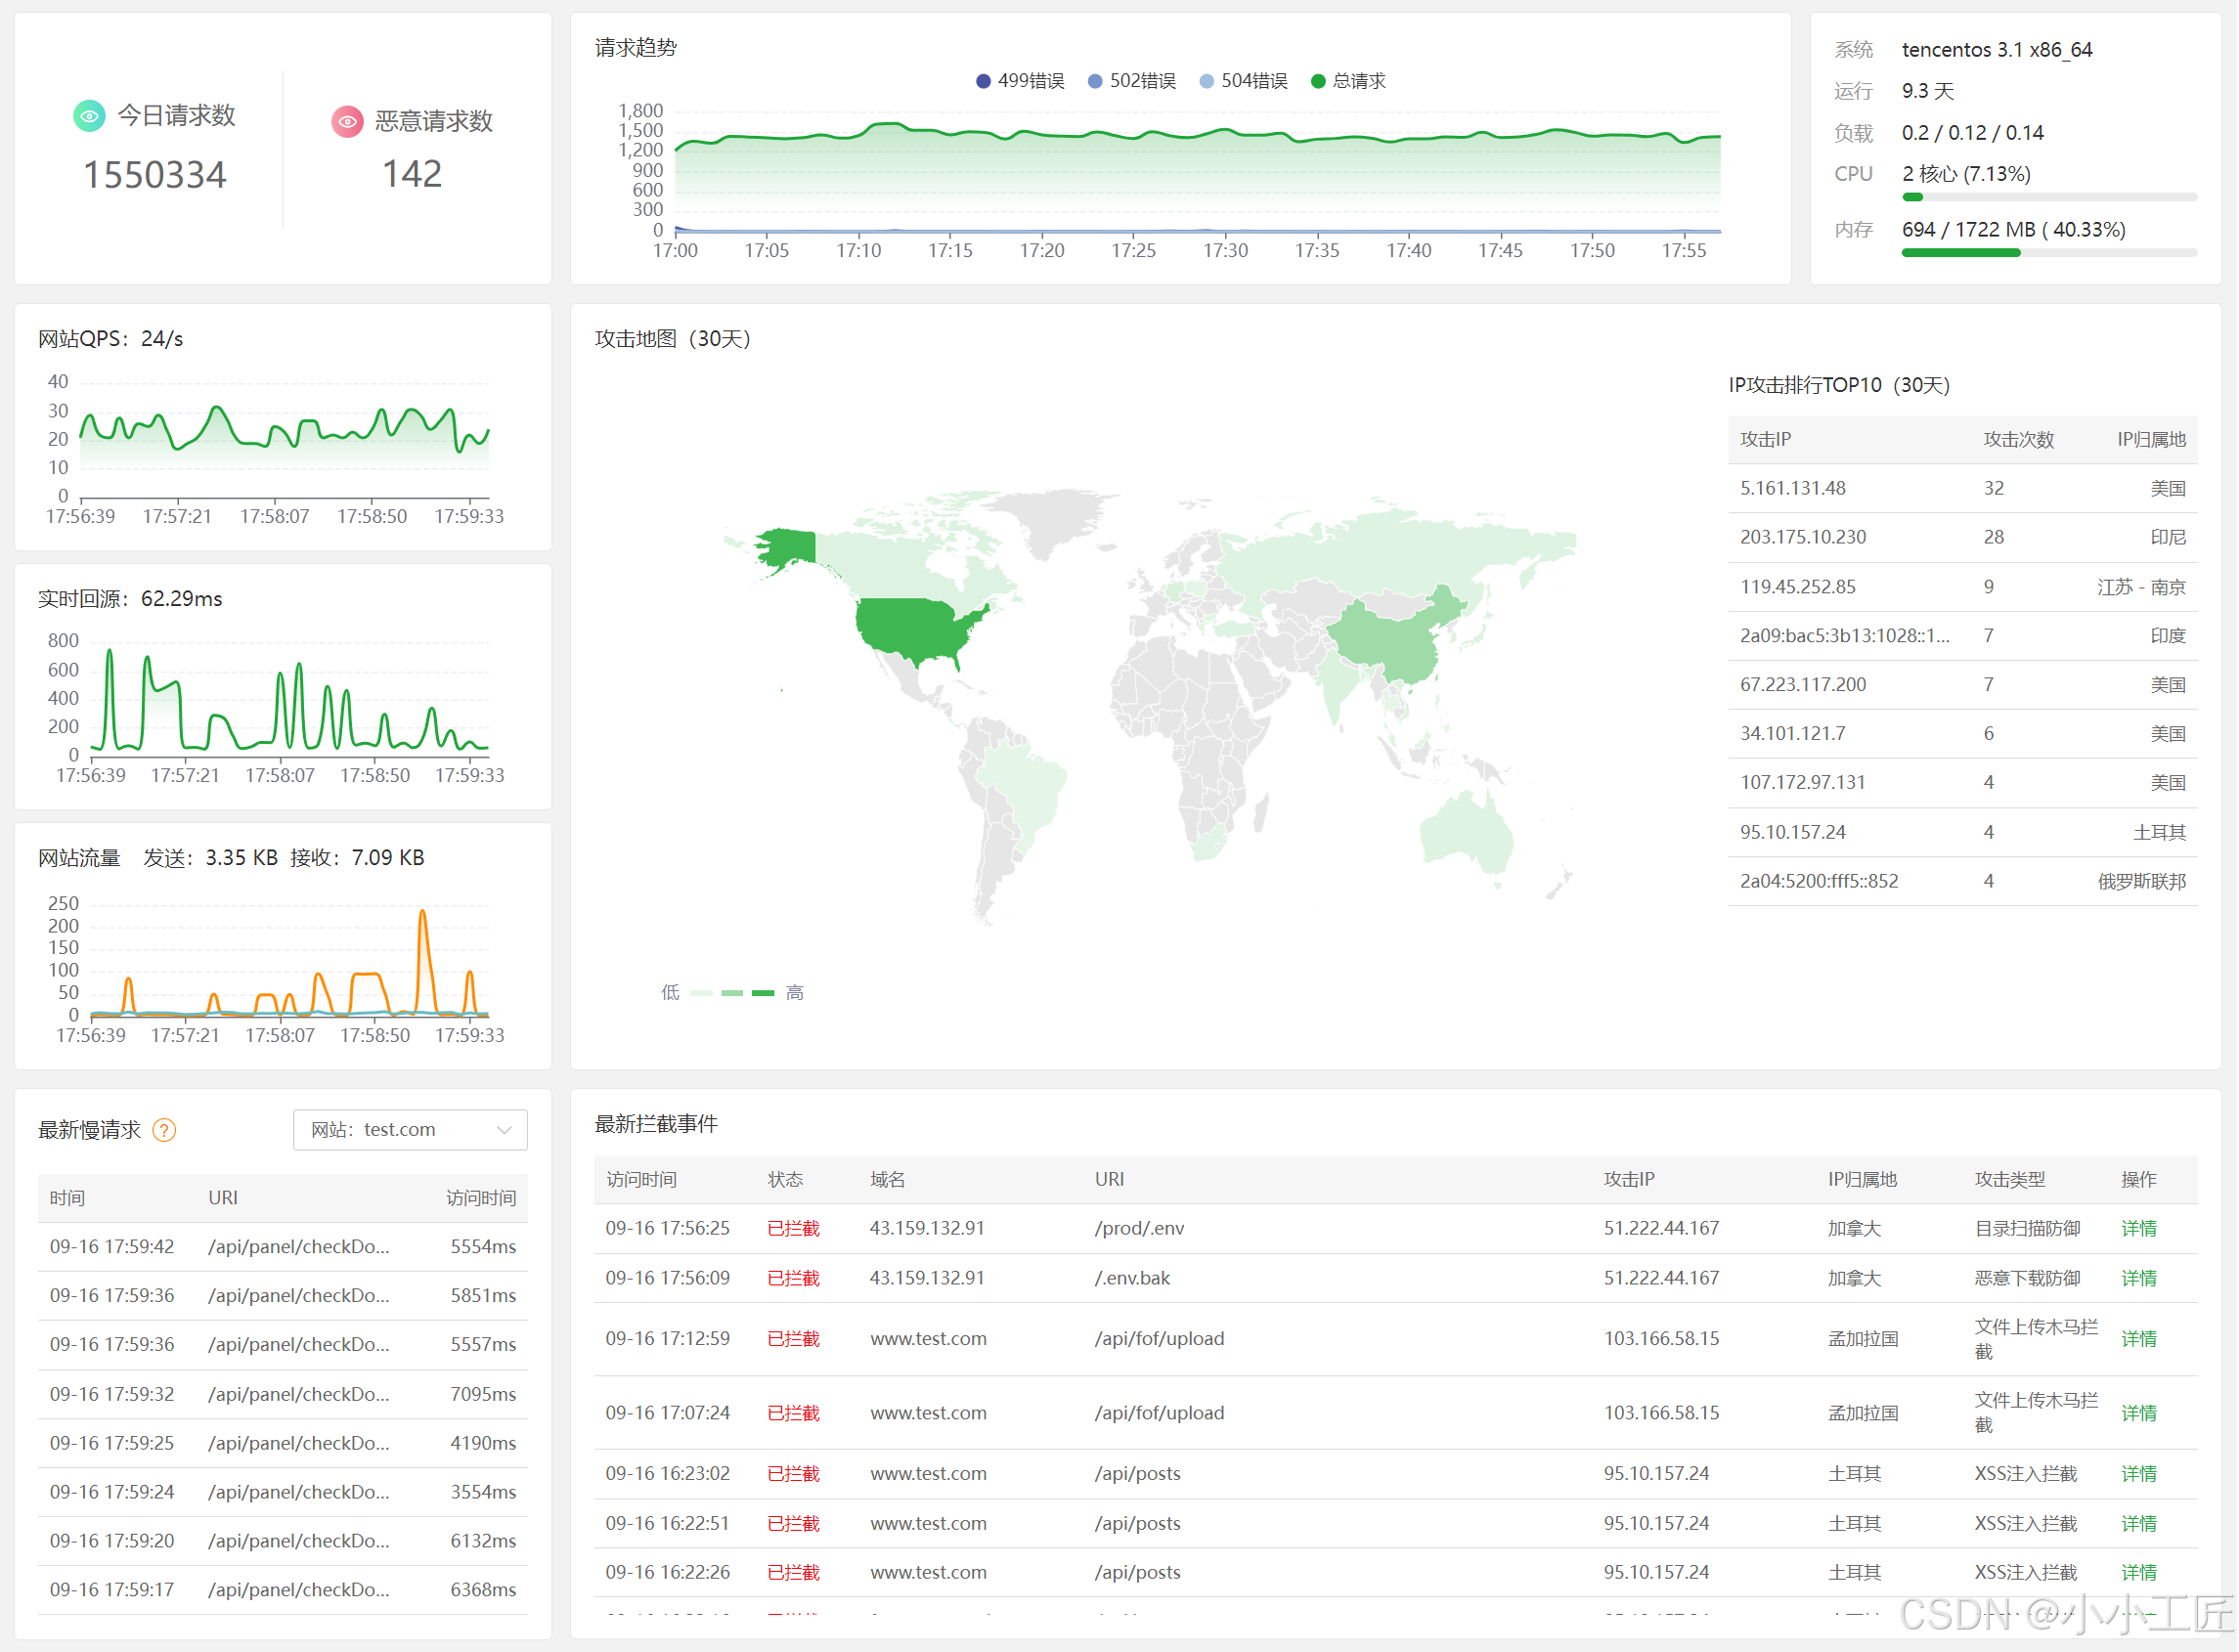
Task: Toggle the 502错误 legend series
Action: pyautogui.click(x=1131, y=81)
